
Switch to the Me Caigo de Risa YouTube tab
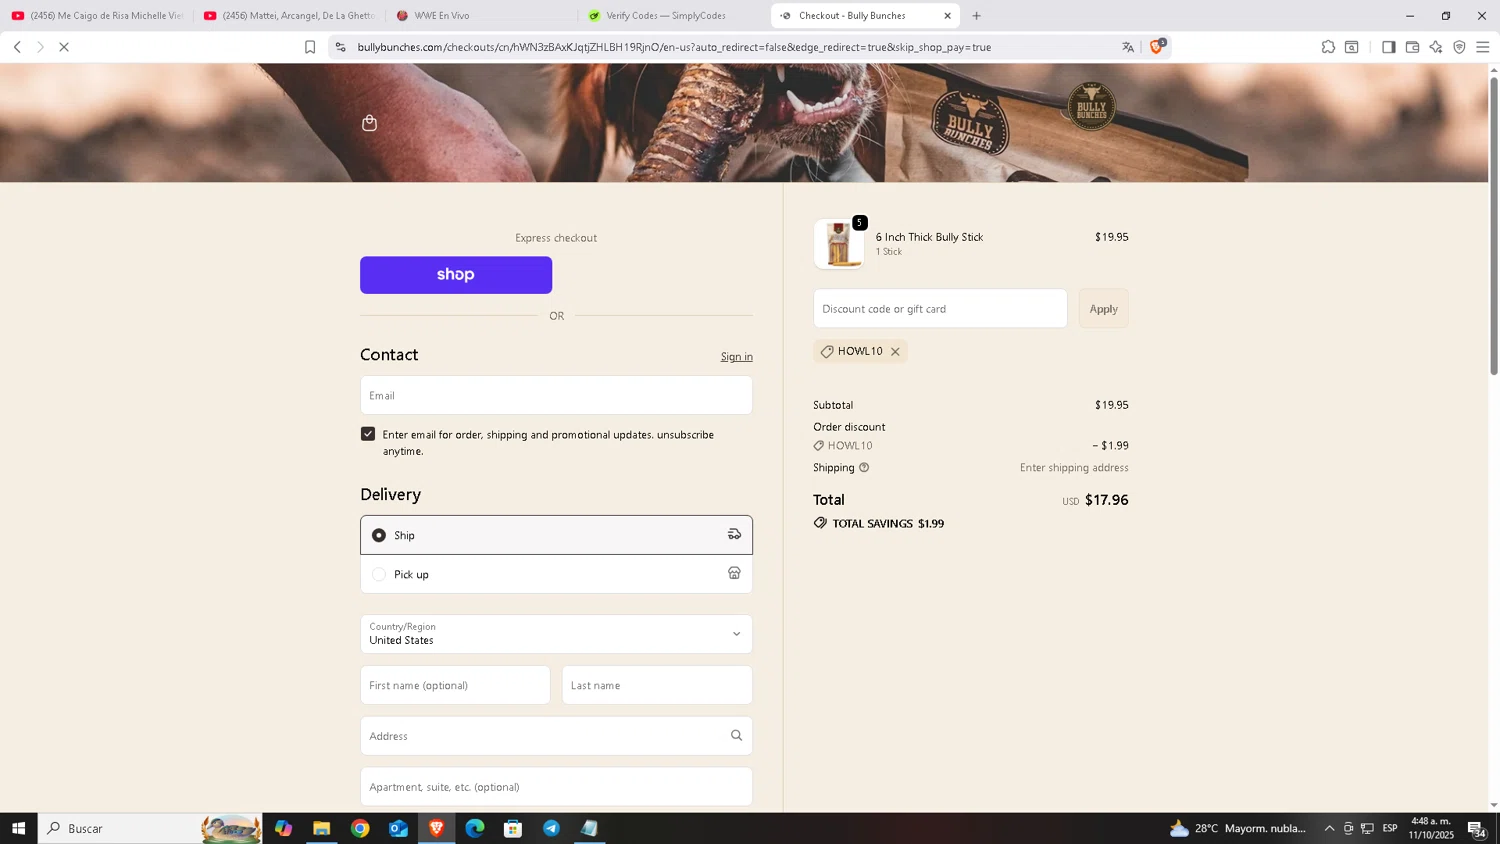(x=97, y=16)
